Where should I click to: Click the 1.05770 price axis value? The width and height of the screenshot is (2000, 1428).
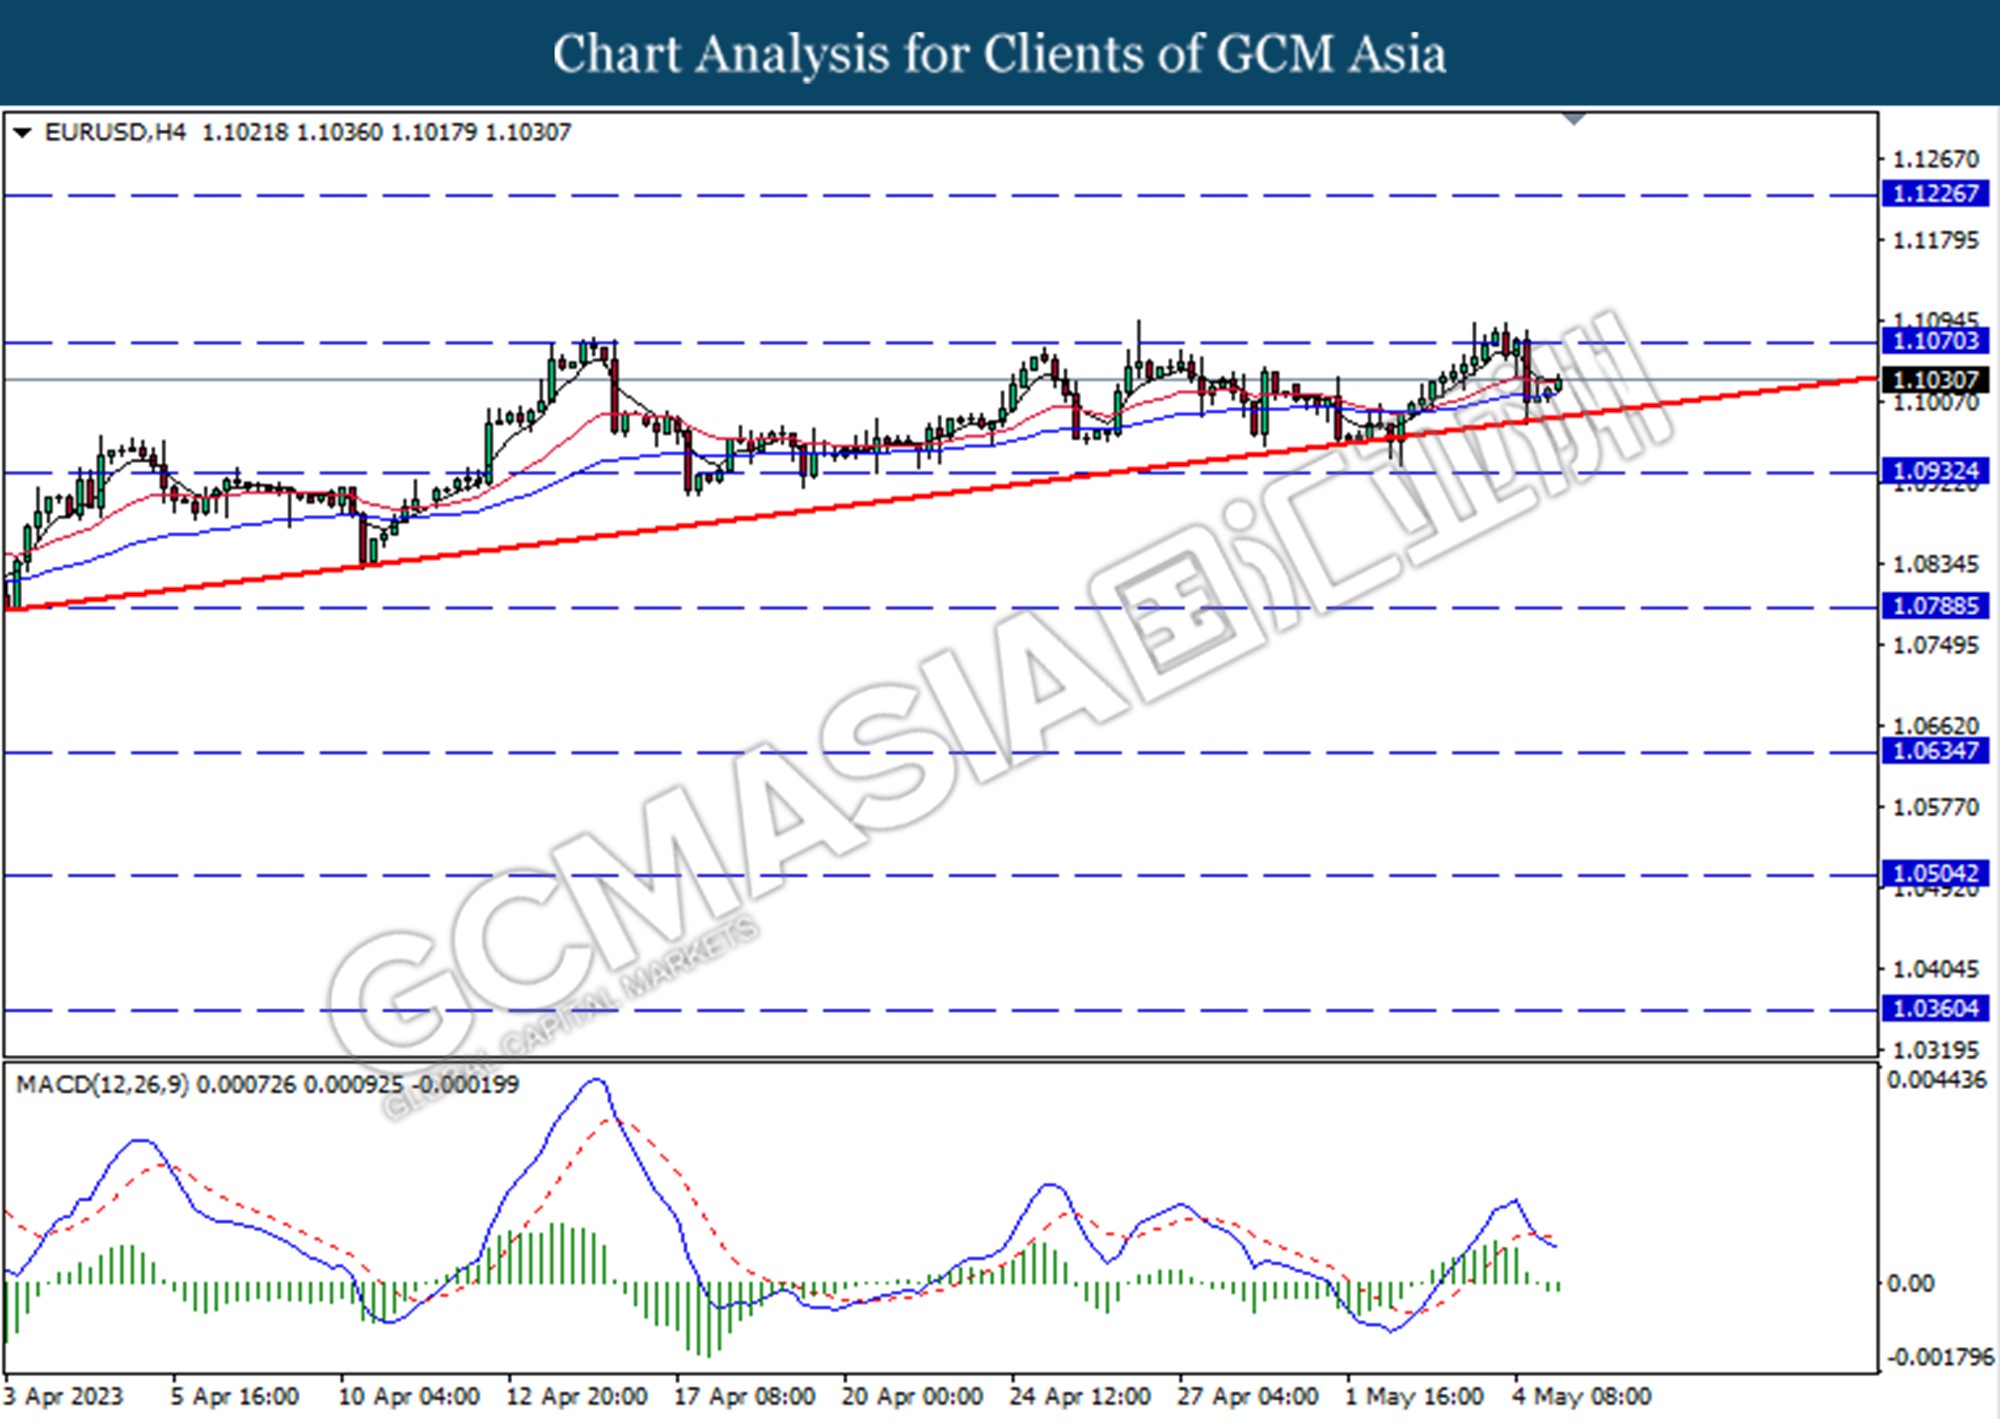(x=1935, y=806)
